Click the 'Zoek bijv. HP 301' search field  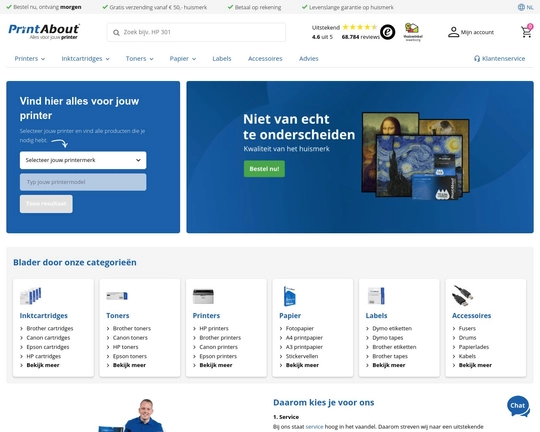[196, 32]
